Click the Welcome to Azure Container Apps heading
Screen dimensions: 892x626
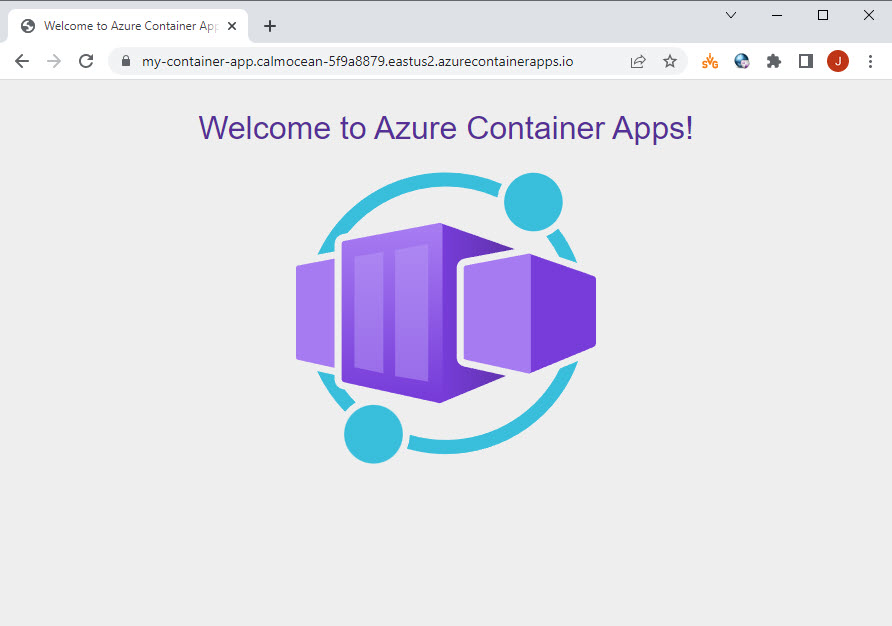pos(446,127)
